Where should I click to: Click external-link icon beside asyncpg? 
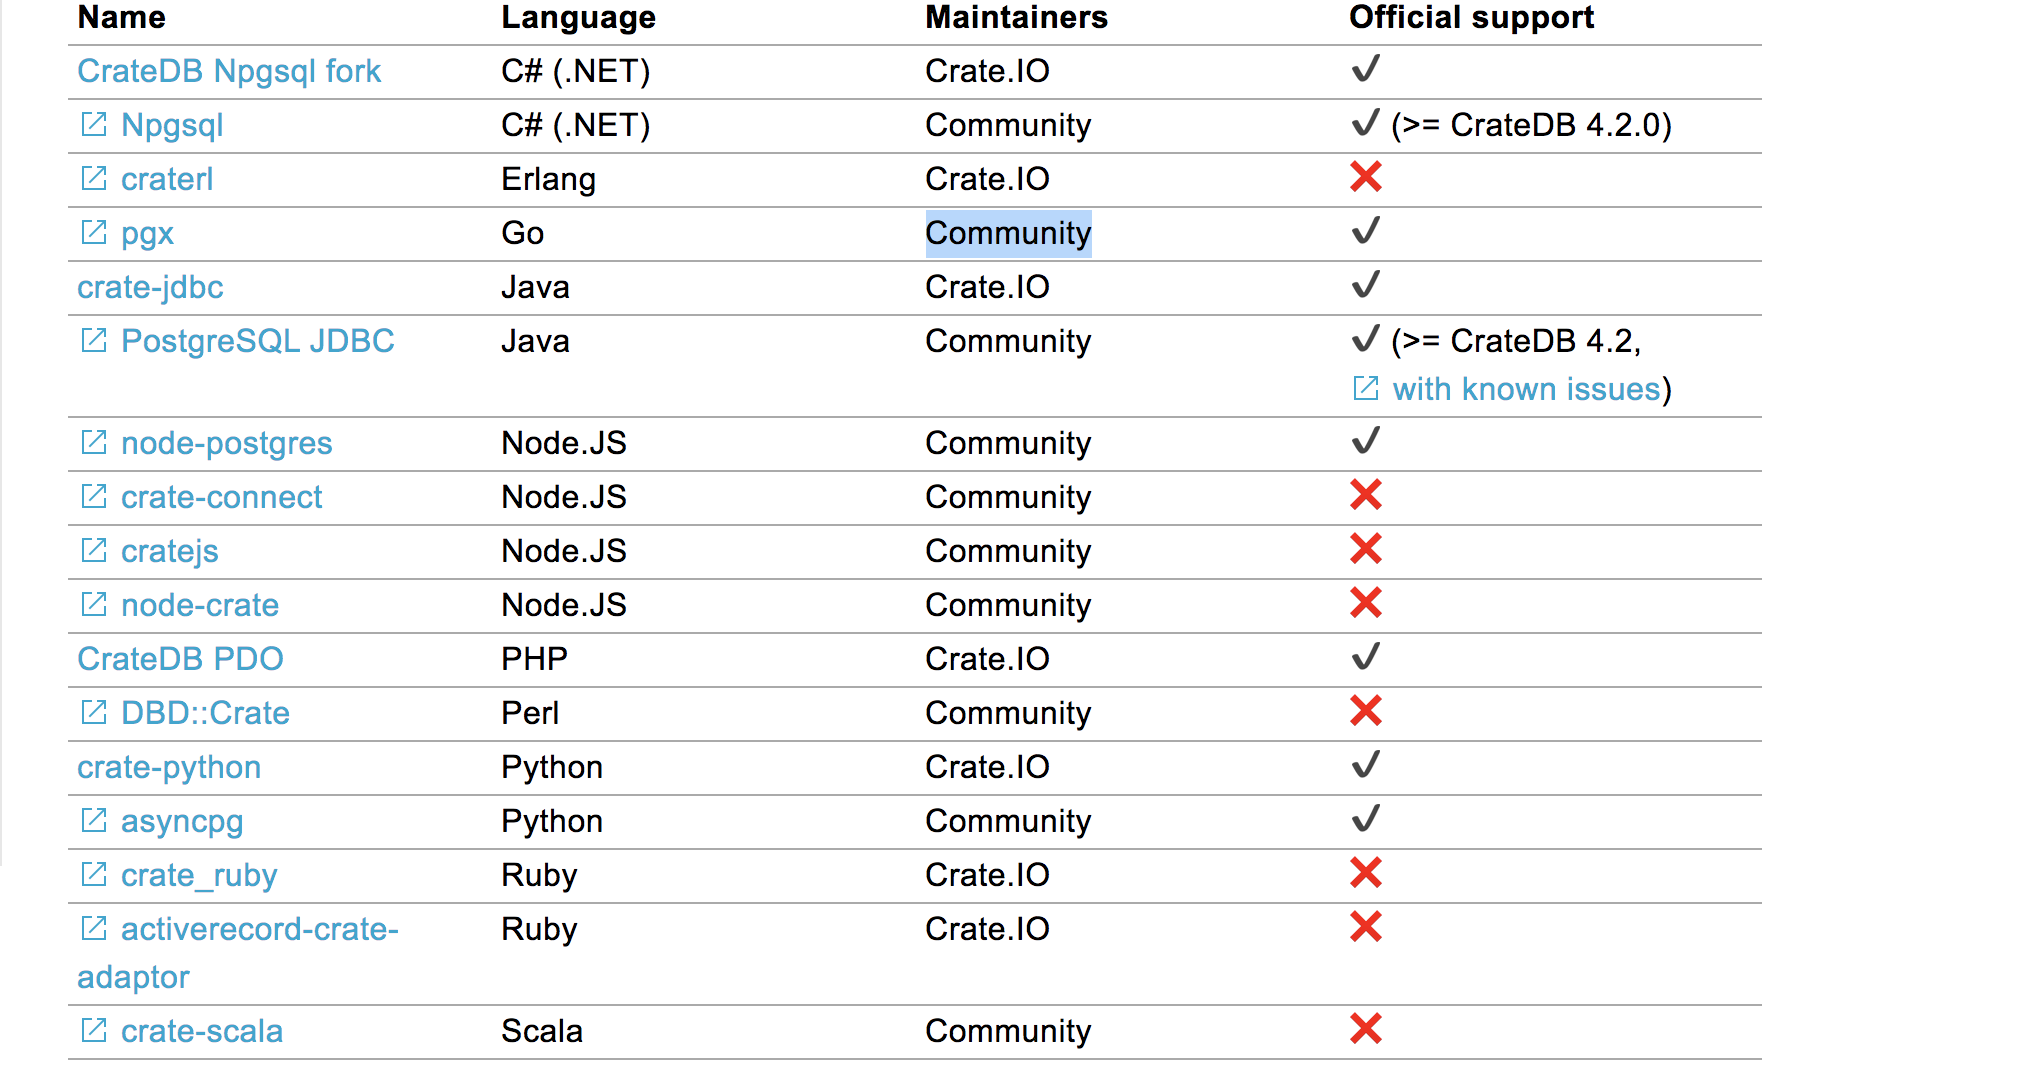(93, 820)
